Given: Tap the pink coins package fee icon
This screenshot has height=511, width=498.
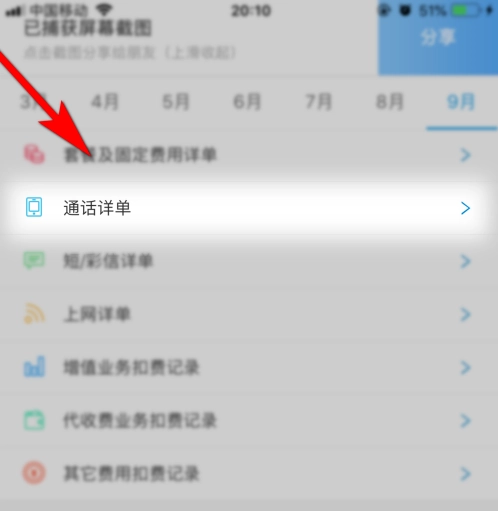Looking at the screenshot, I should (34, 154).
